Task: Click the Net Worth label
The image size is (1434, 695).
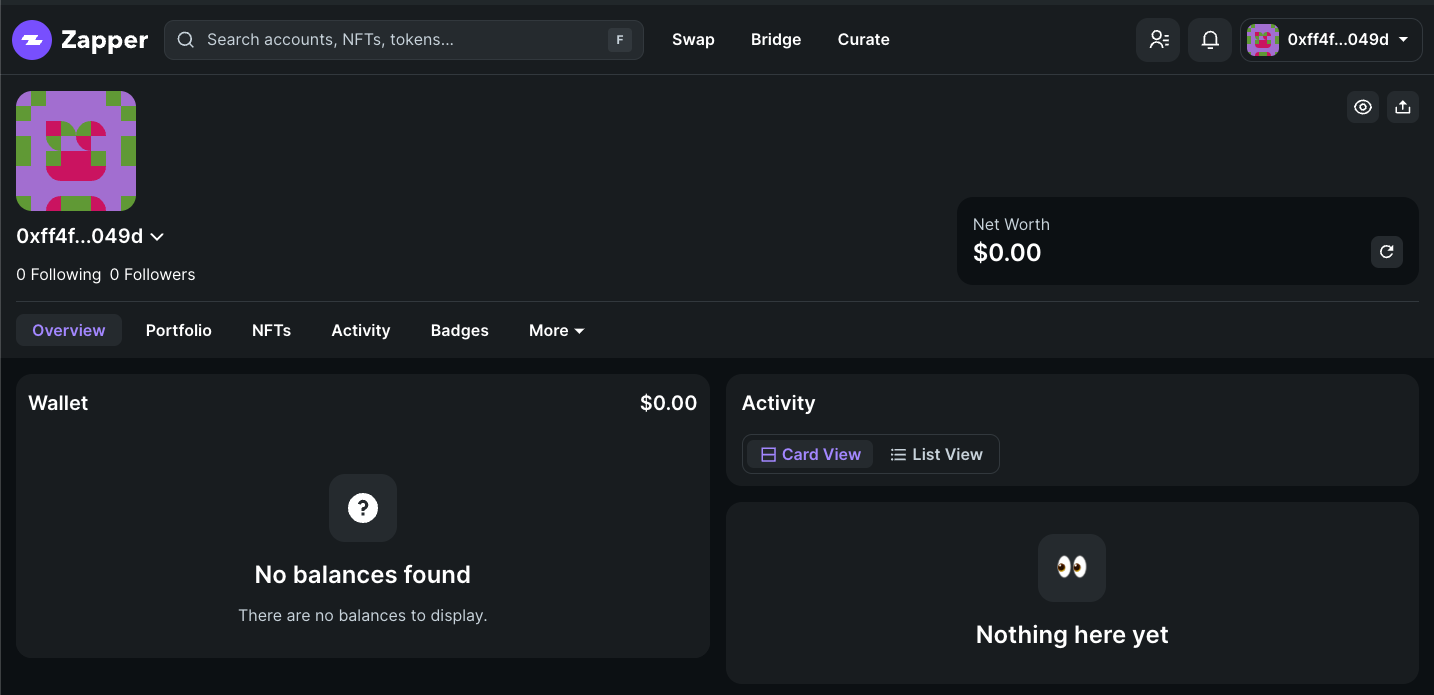Action: click(1011, 224)
